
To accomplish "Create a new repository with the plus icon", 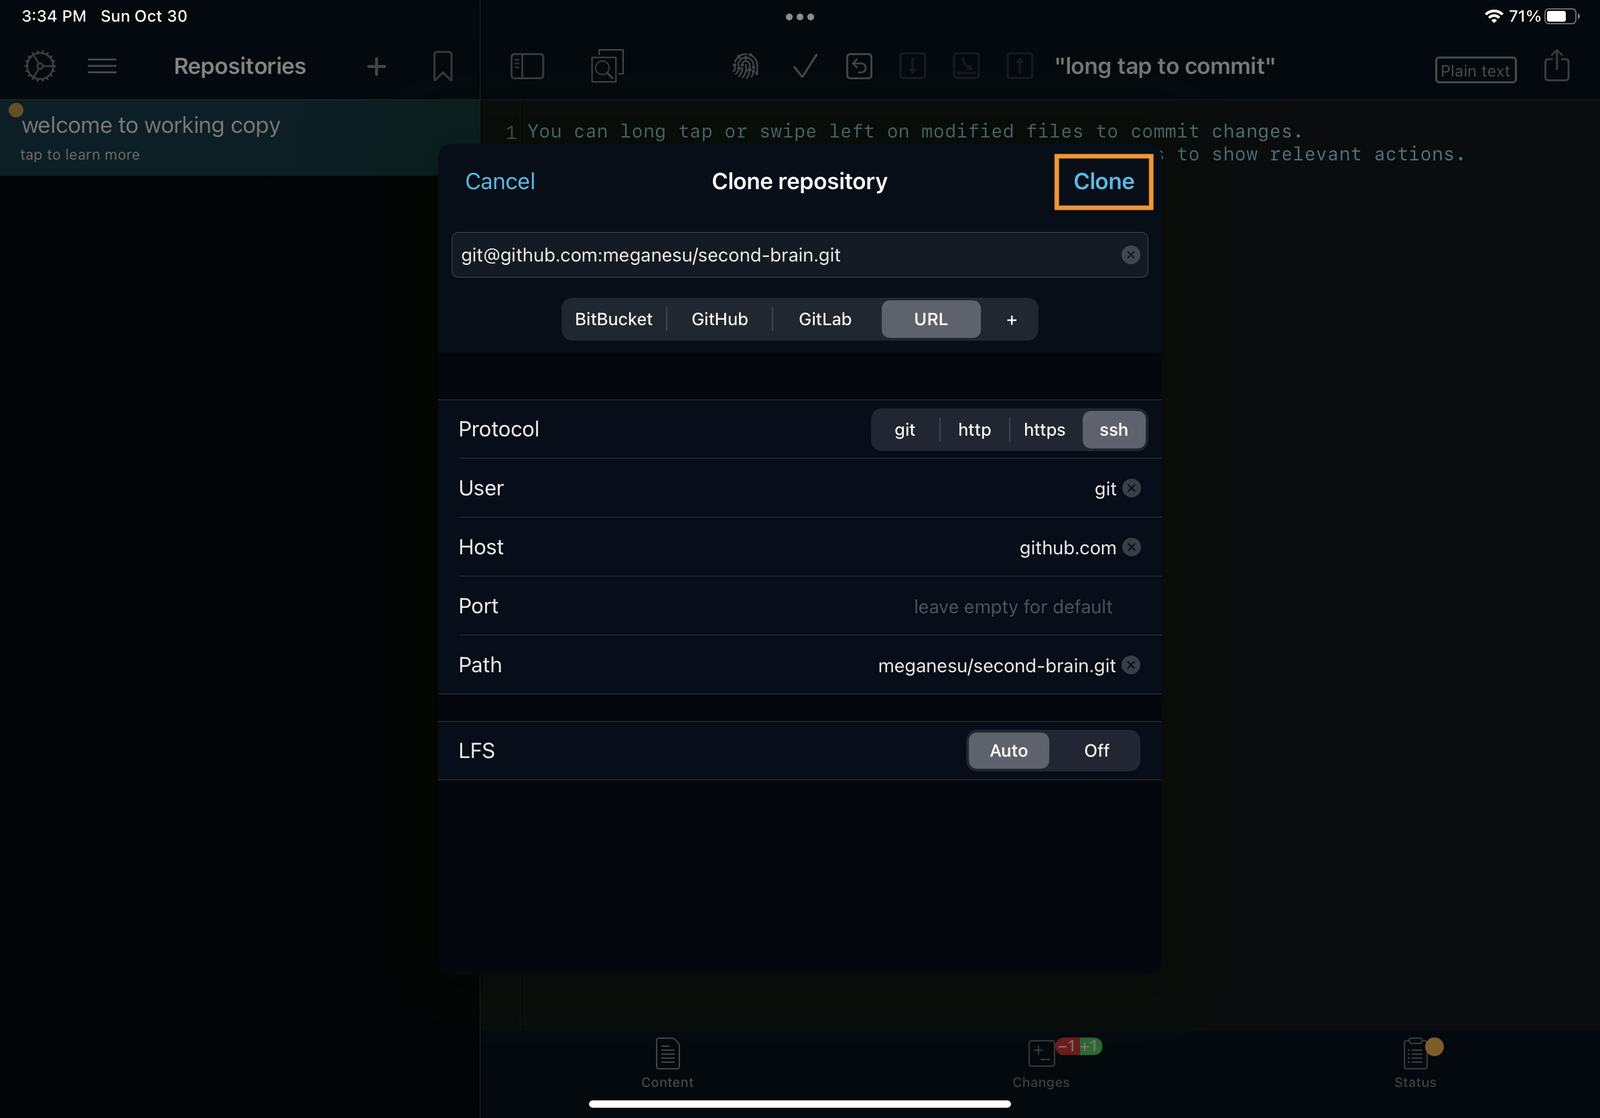I will (x=375, y=66).
